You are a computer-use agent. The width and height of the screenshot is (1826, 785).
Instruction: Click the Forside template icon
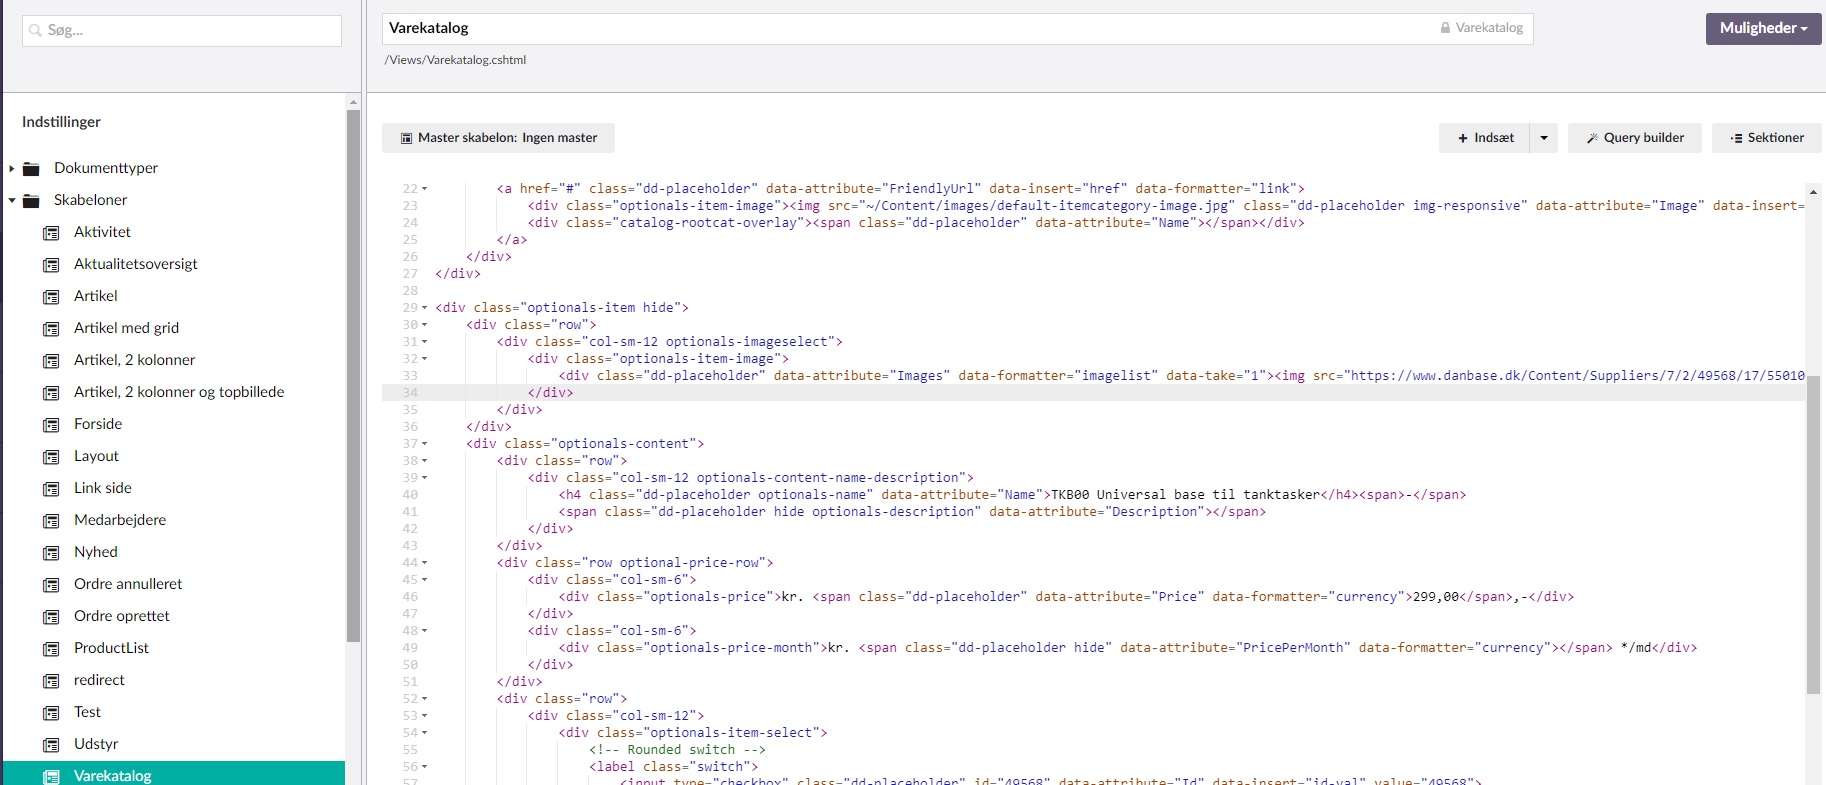pos(51,425)
